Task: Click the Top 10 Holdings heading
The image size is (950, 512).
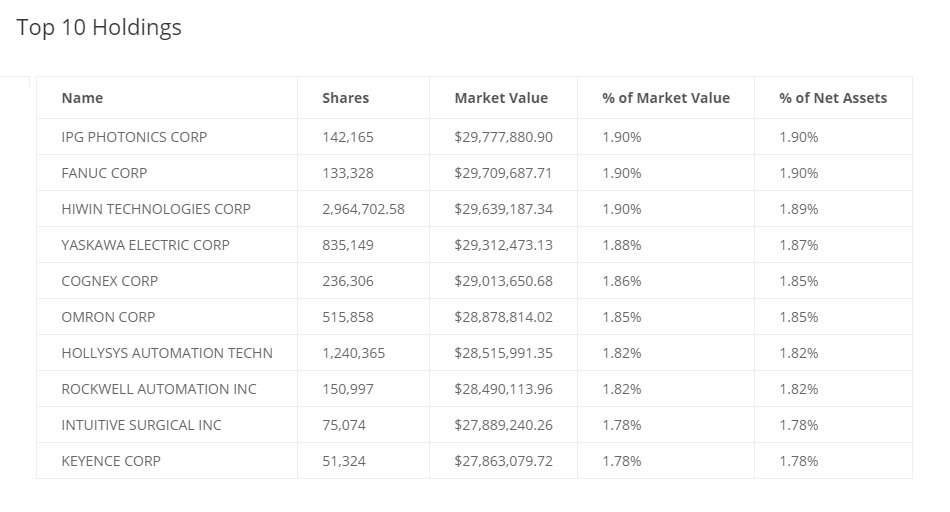Action: point(99,28)
